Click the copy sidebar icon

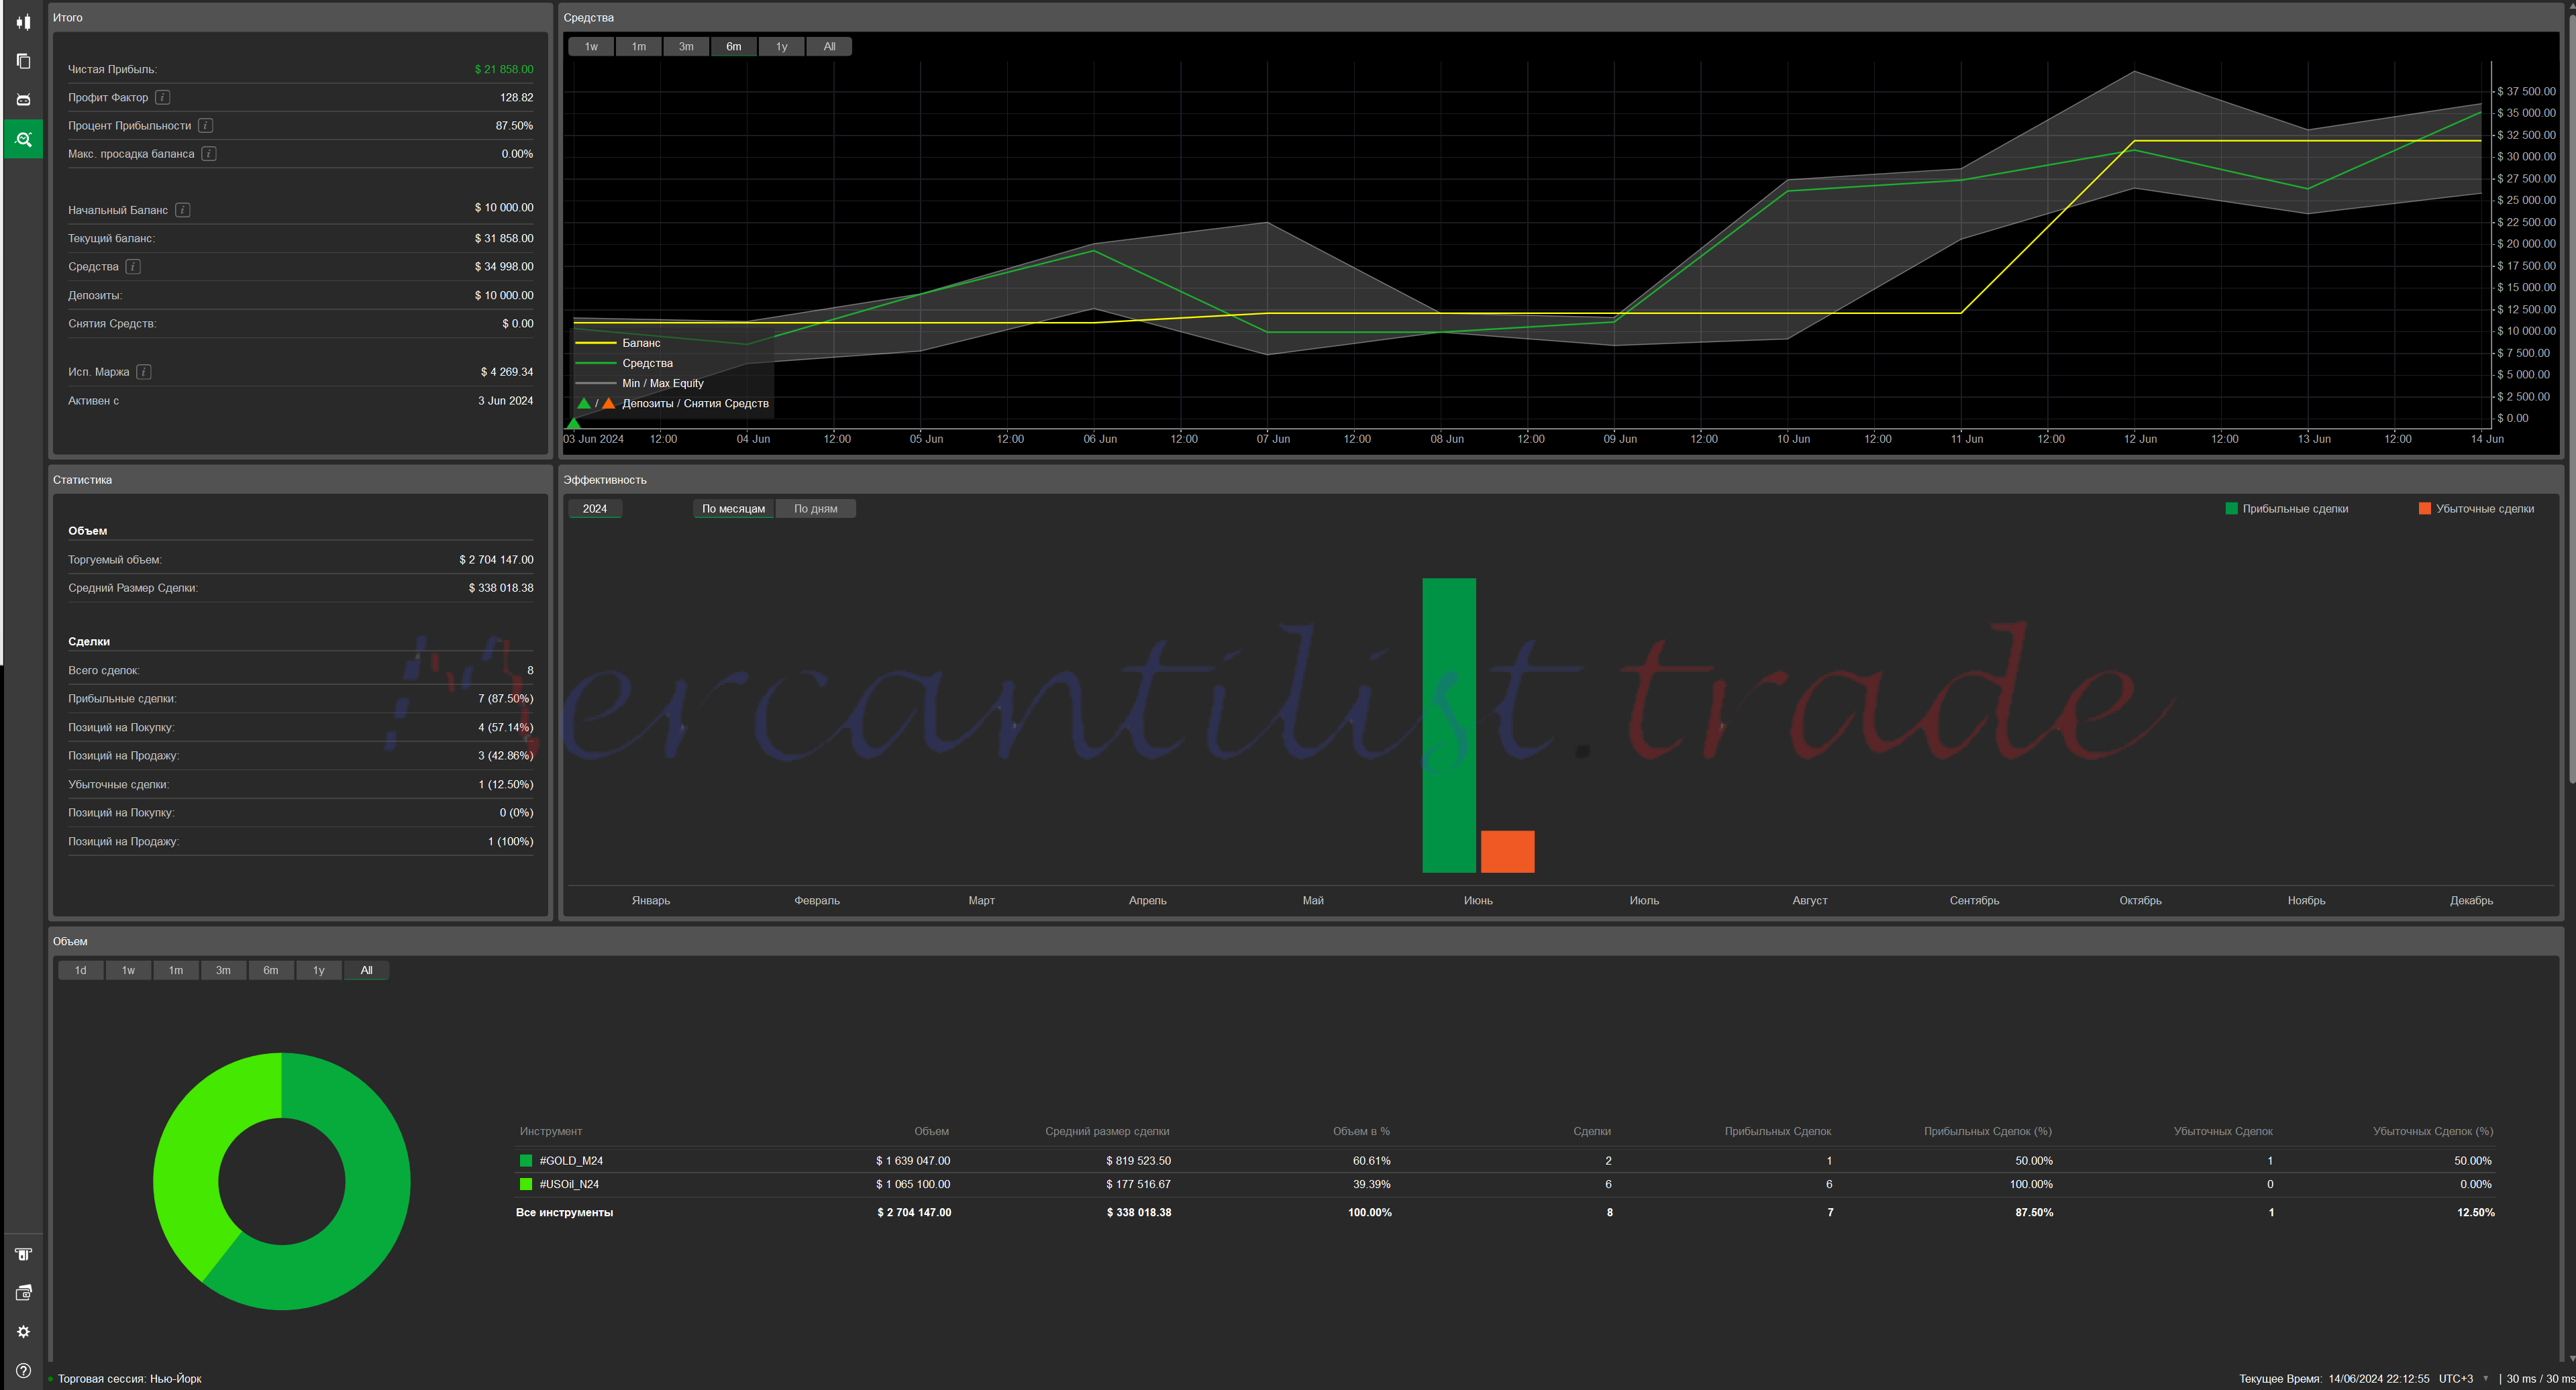tap(23, 61)
